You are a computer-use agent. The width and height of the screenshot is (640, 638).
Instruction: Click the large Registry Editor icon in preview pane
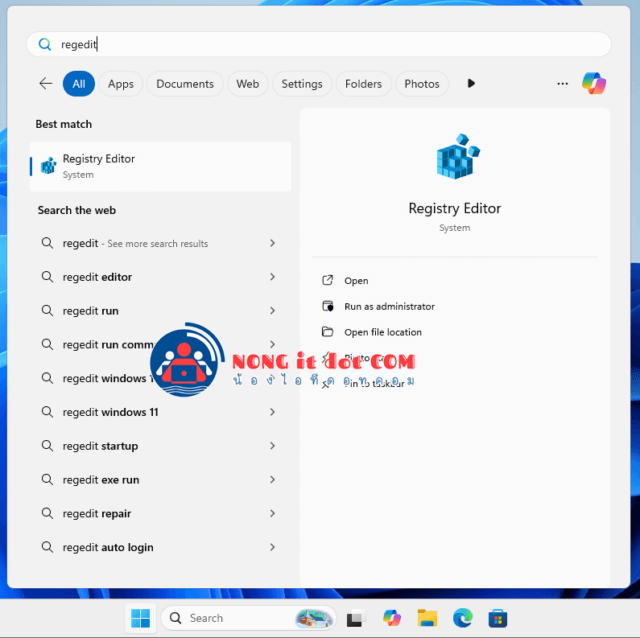[x=458, y=156]
